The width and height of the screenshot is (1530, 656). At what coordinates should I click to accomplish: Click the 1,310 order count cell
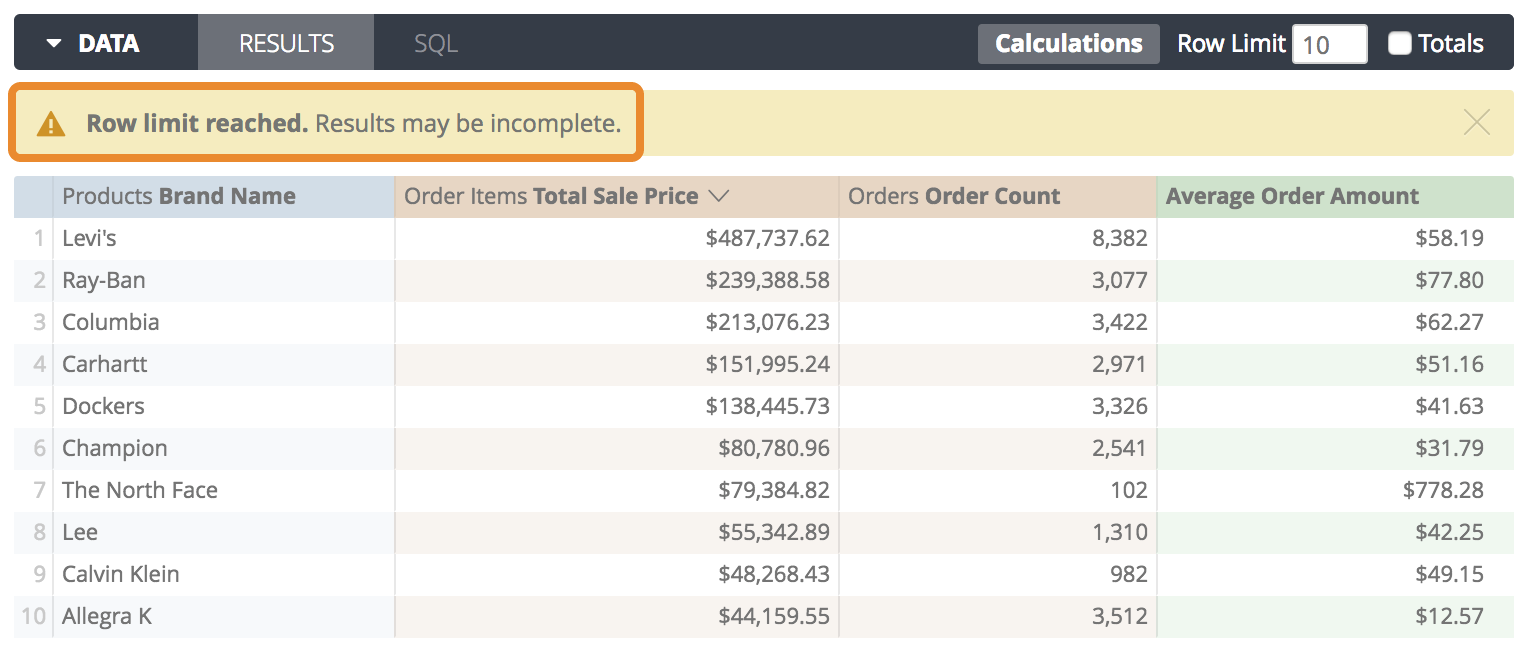coord(997,532)
